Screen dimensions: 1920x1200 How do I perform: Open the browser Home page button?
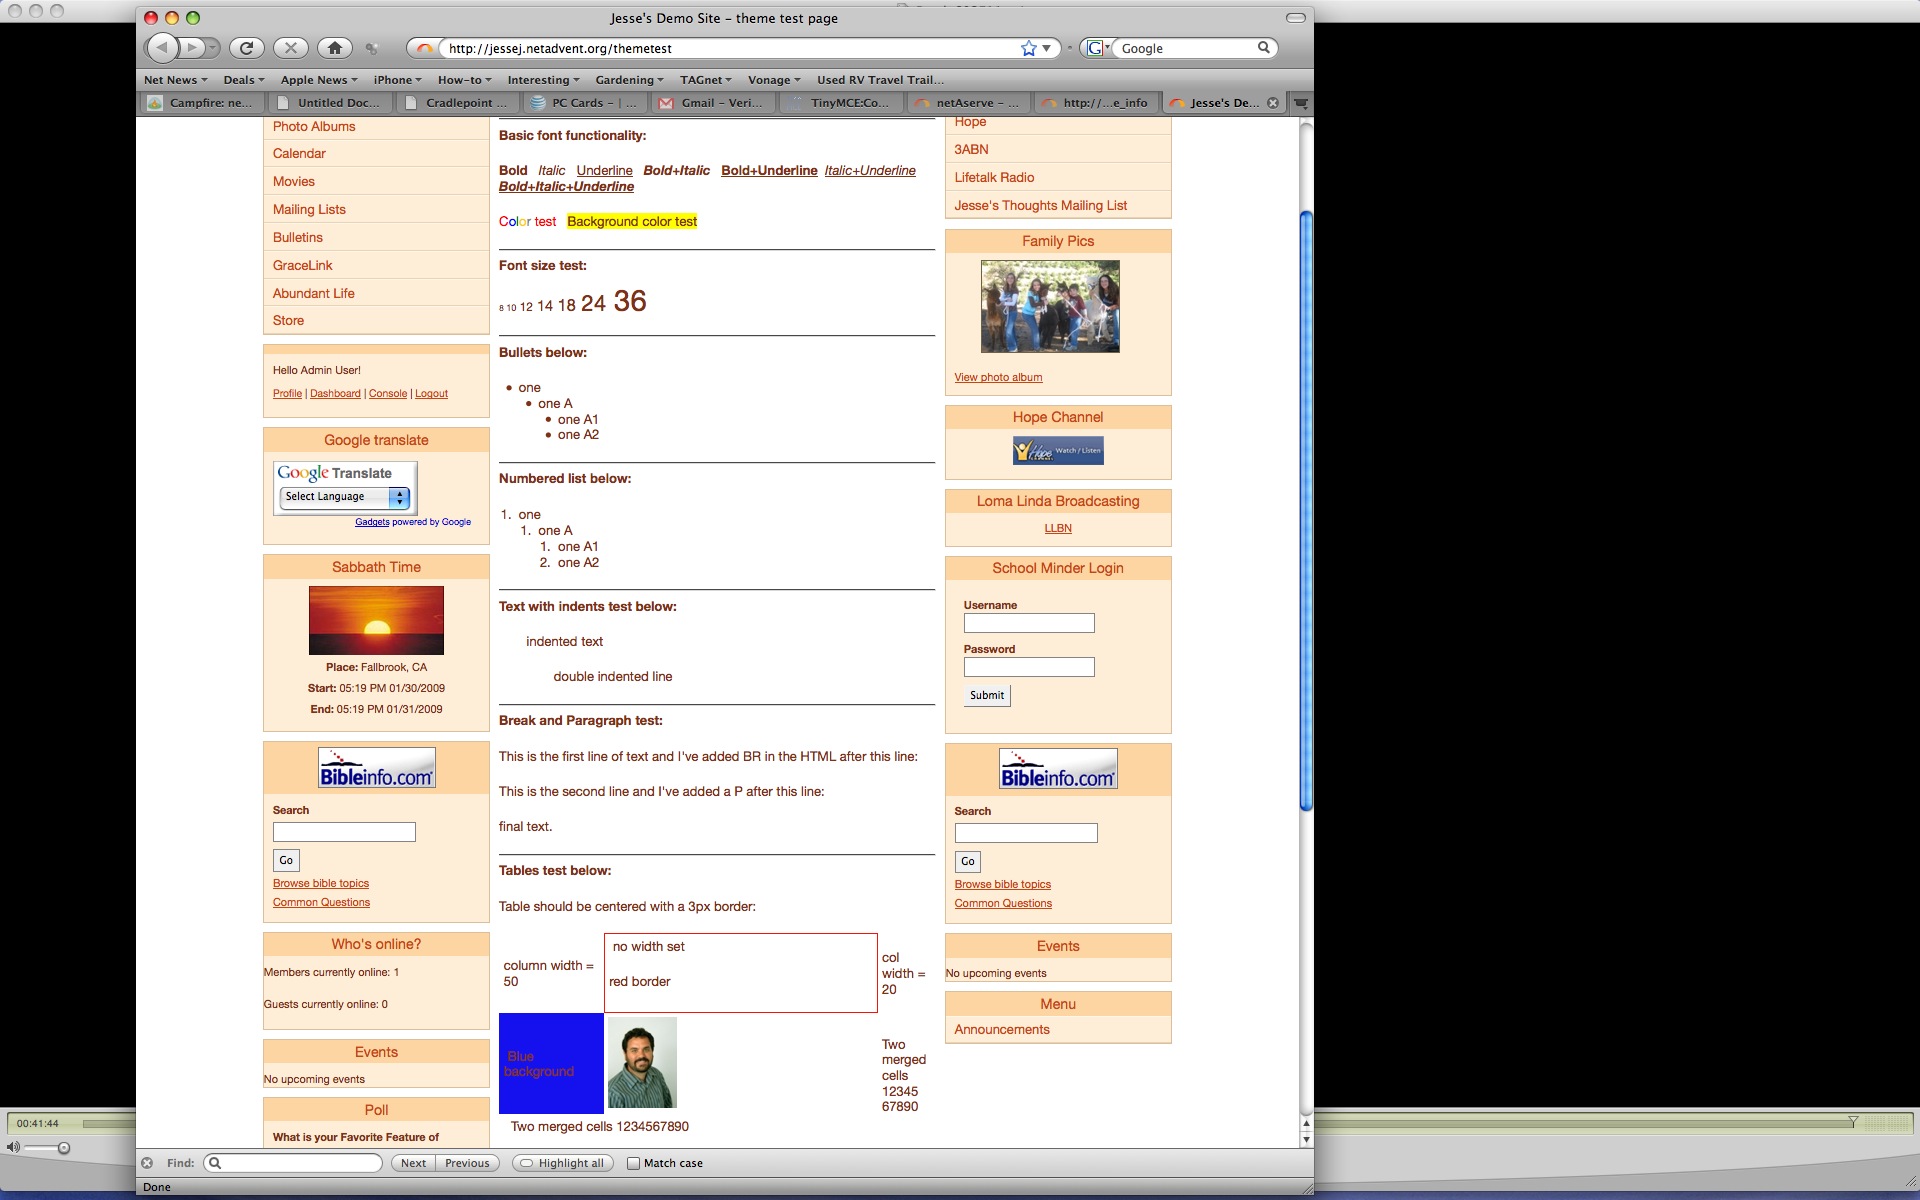(x=335, y=47)
